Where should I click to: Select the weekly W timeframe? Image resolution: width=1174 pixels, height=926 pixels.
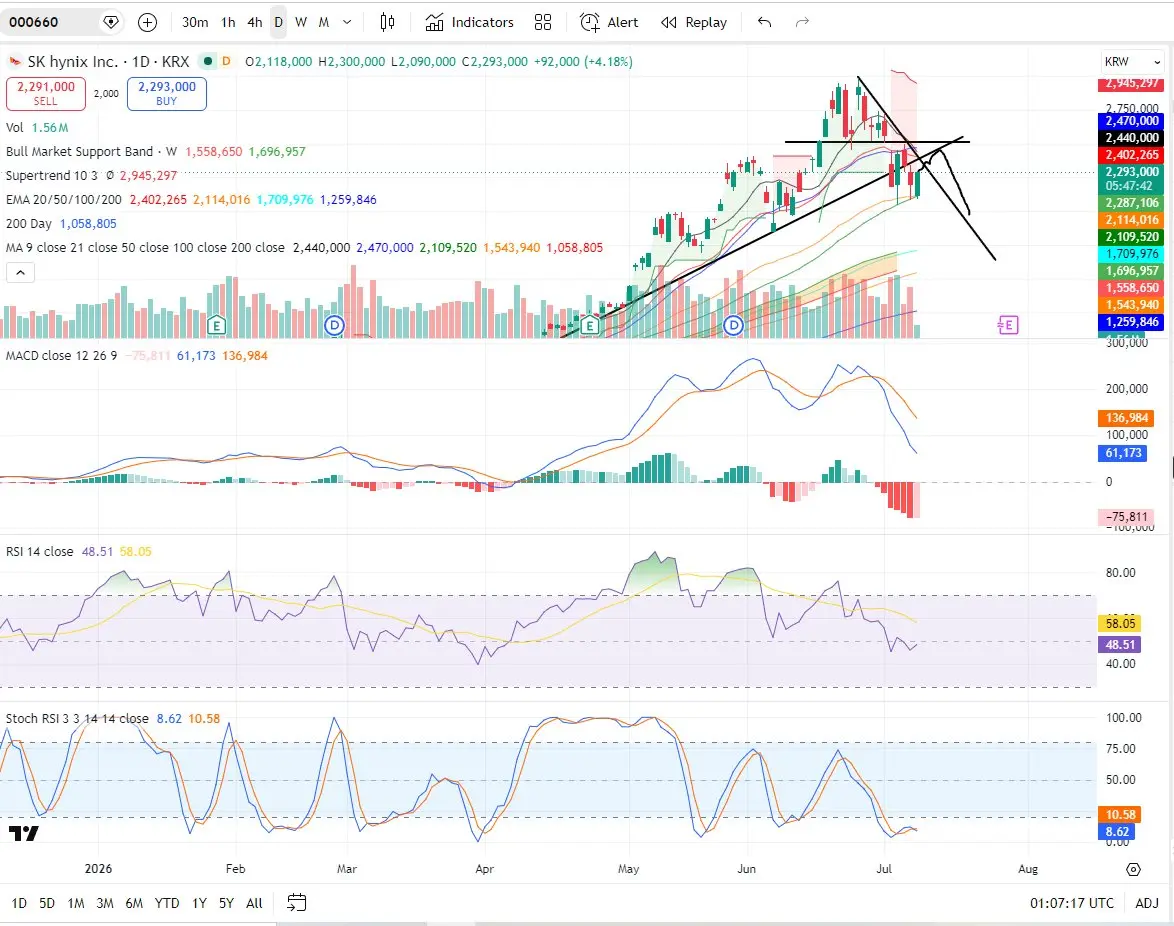tap(301, 22)
